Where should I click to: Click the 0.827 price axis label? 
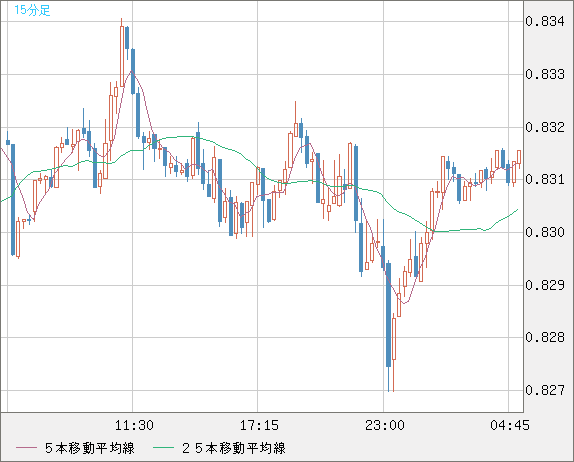545,390
